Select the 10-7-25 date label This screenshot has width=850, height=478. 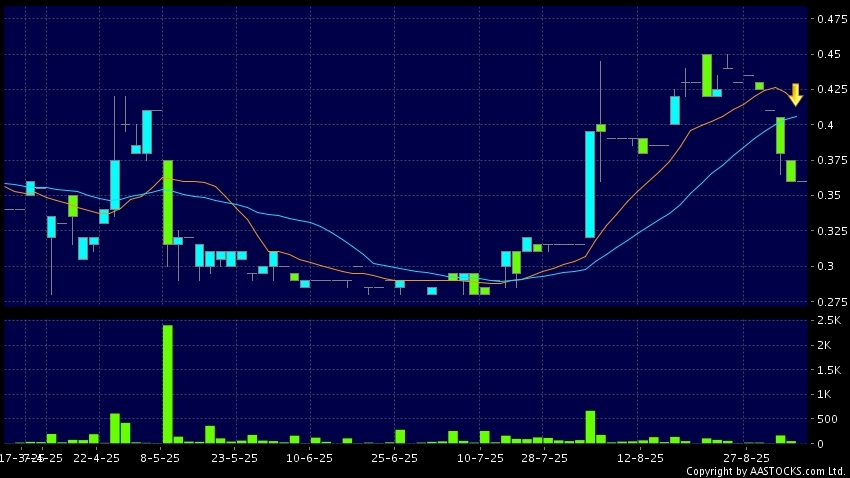click(480, 458)
